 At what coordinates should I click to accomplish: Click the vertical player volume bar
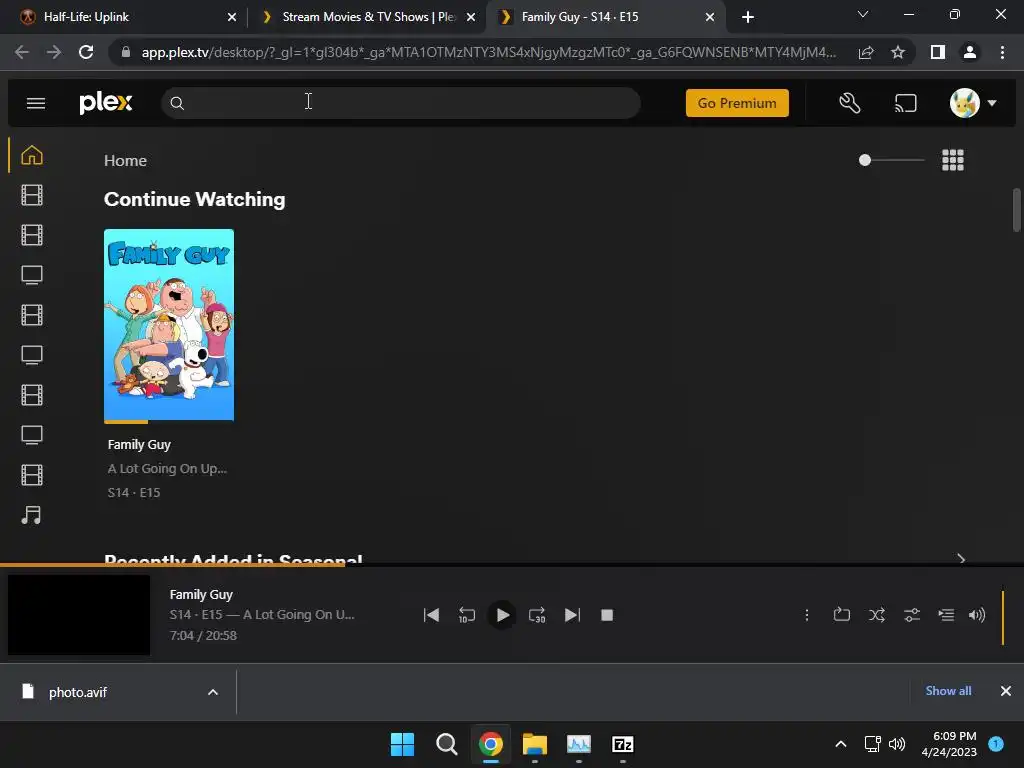point(1002,617)
